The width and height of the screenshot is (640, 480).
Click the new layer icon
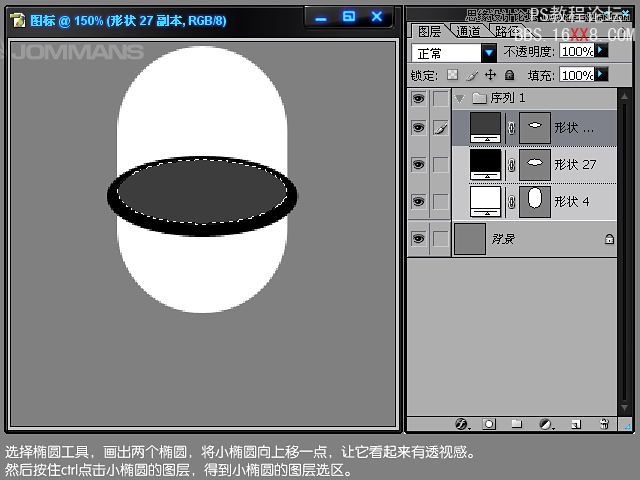point(575,424)
